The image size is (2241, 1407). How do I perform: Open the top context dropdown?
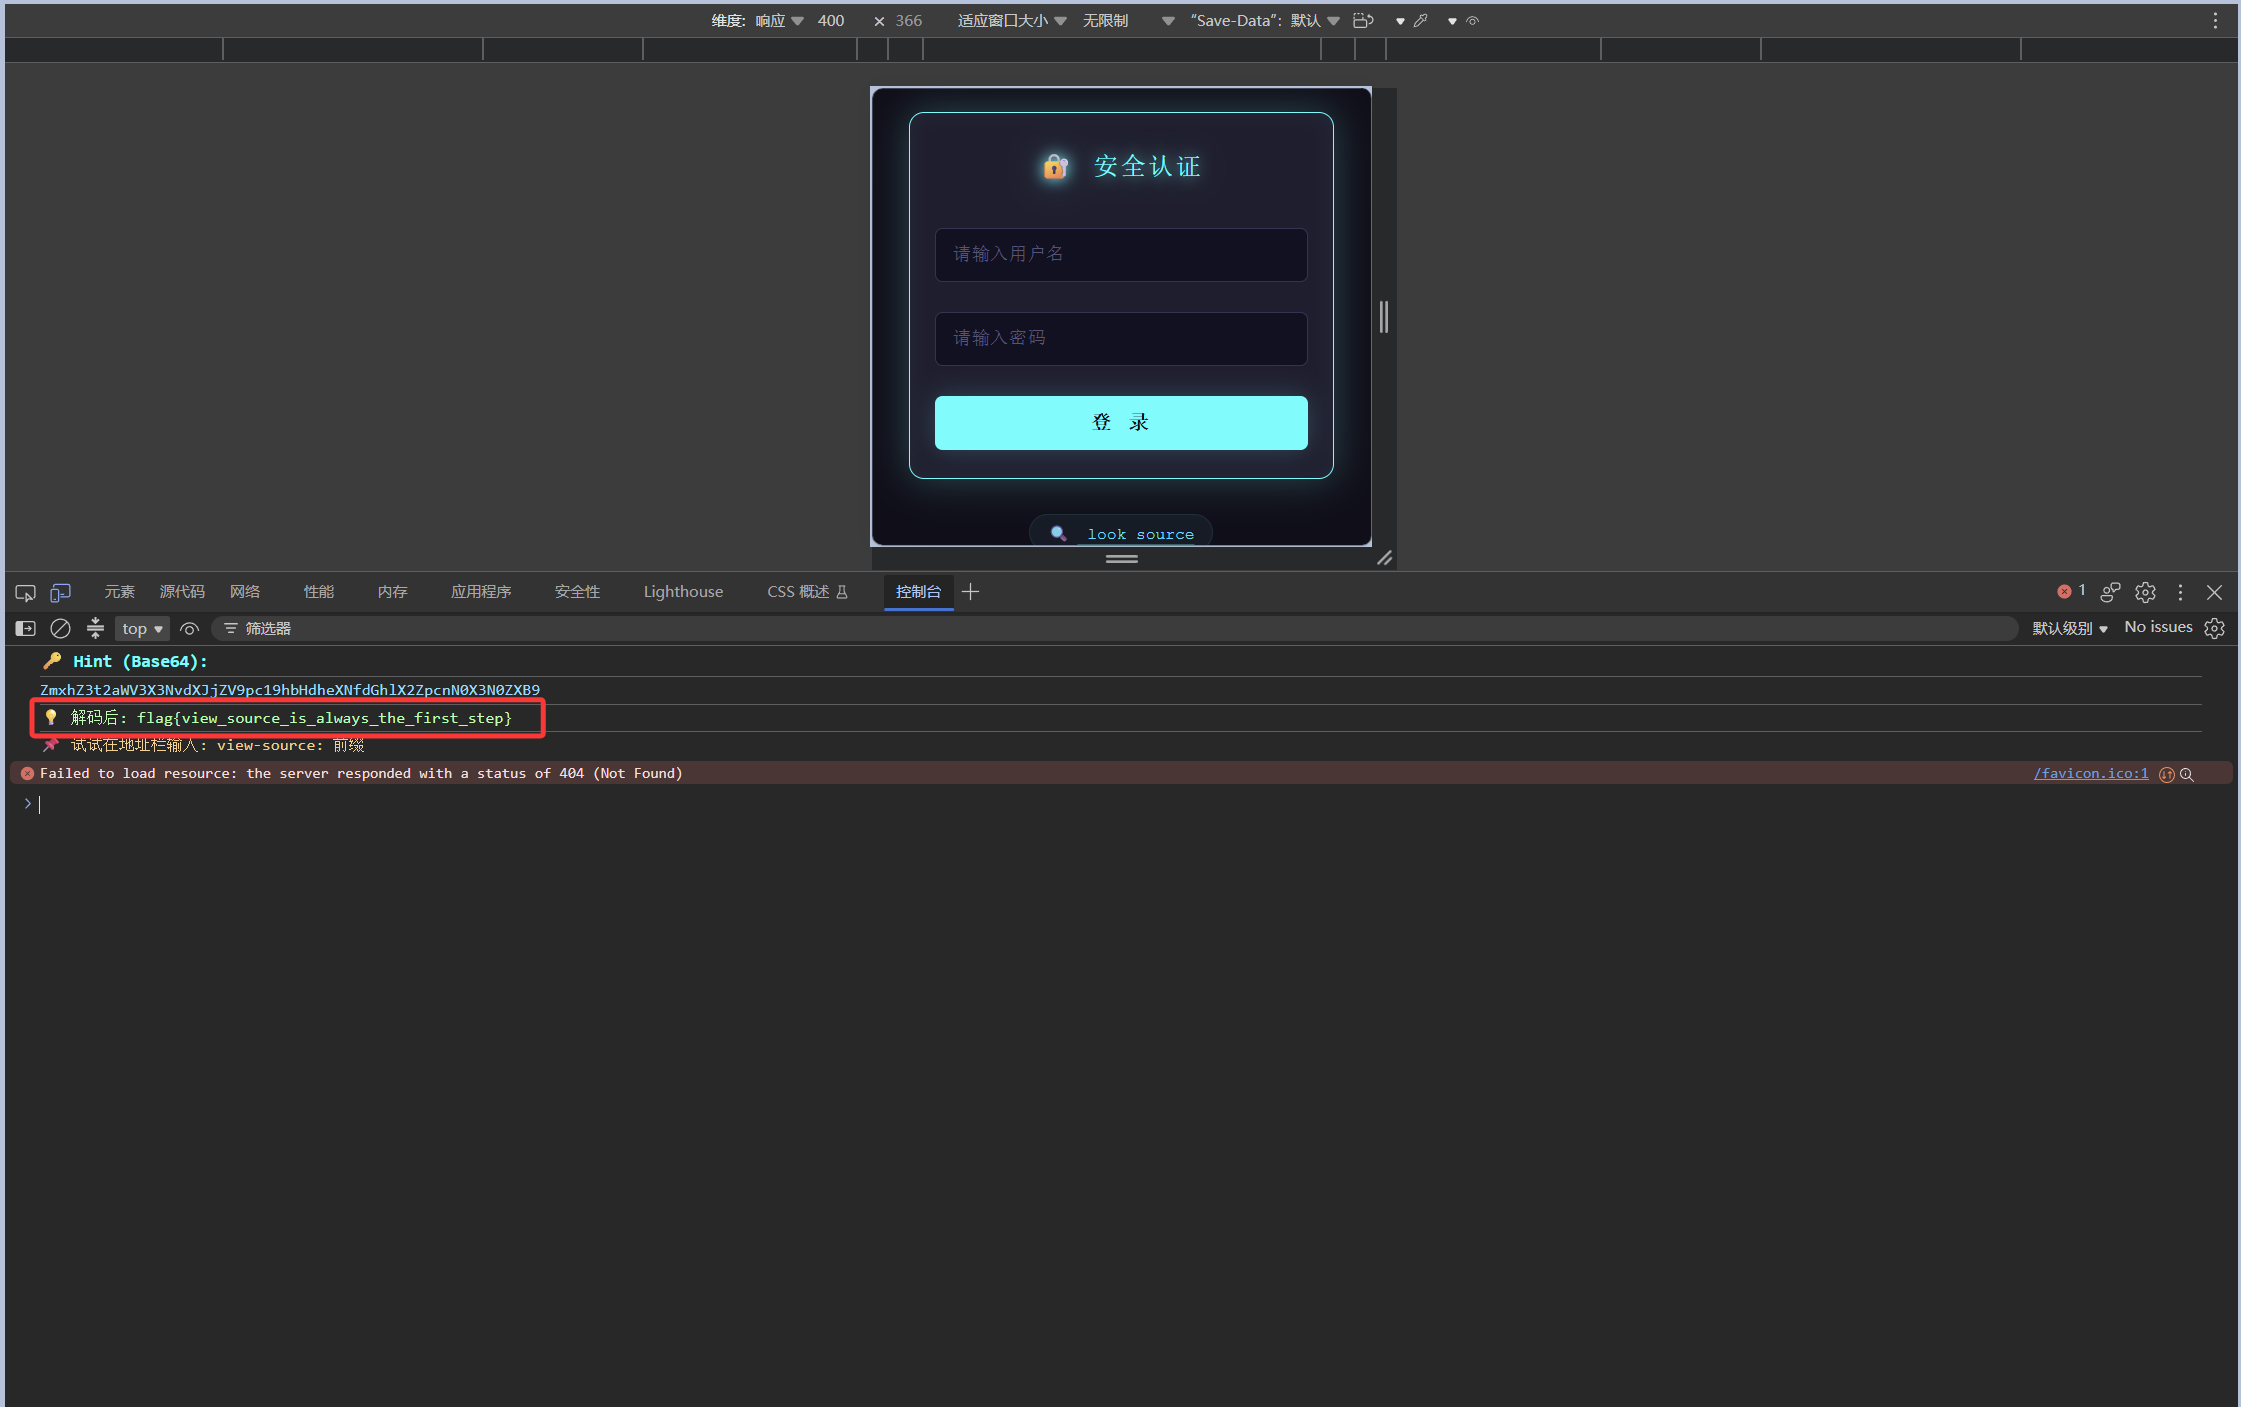click(x=142, y=629)
